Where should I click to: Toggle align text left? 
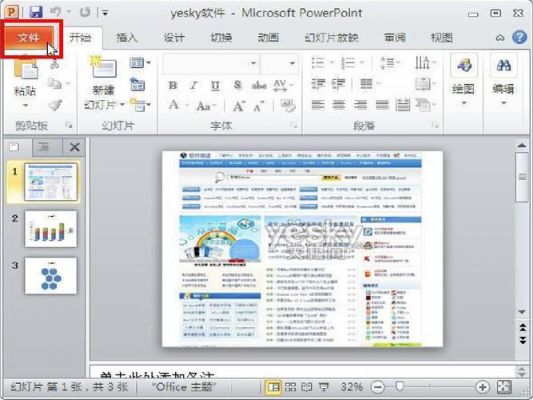click(318, 105)
